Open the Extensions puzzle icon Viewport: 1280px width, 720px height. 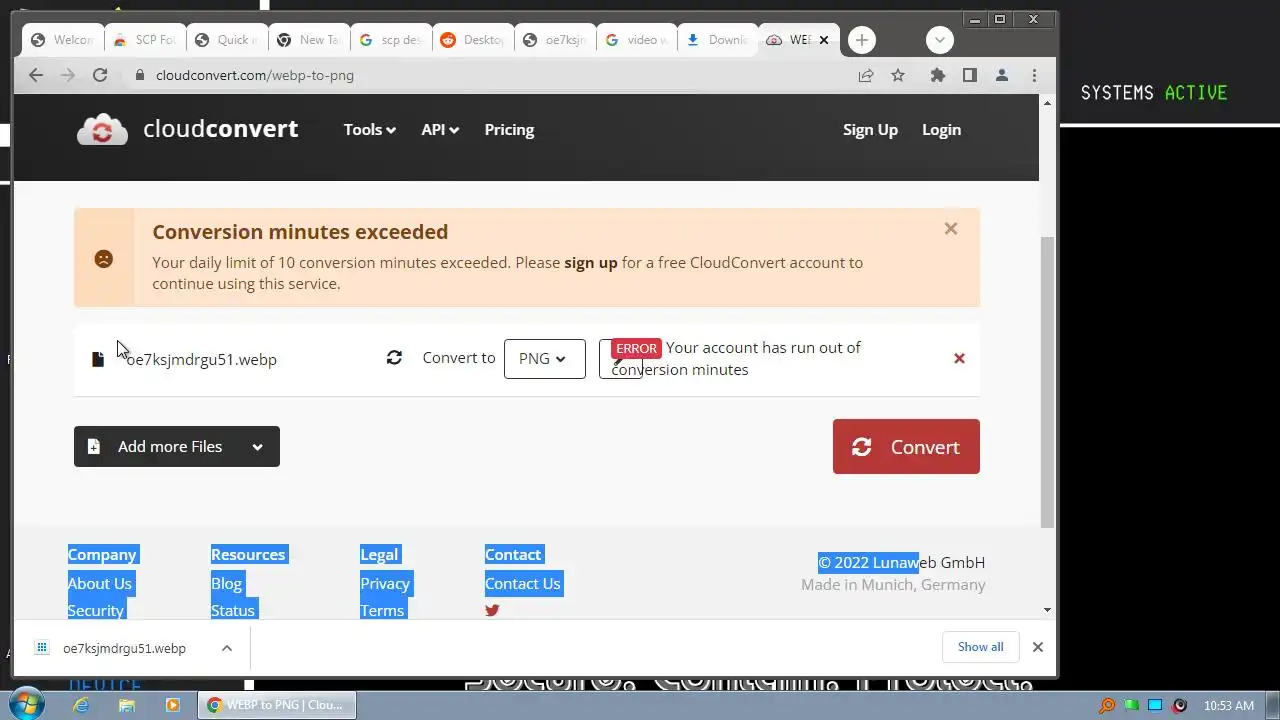point(937,75)
